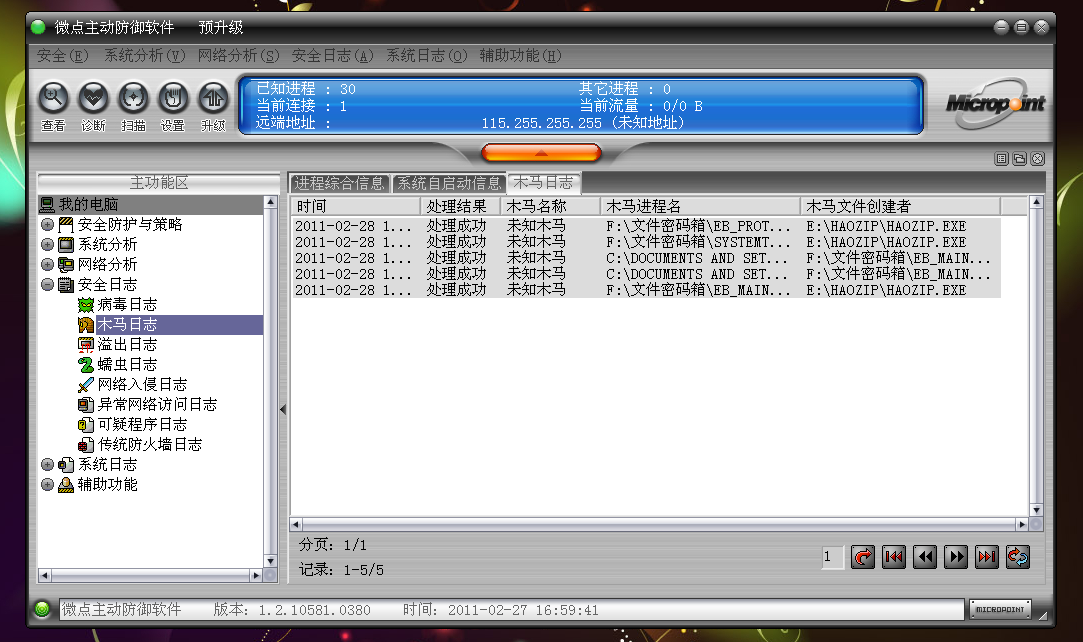Click the 系统日志 document icon
This screenshot has height=642, width=1083.
pos(66,465)
